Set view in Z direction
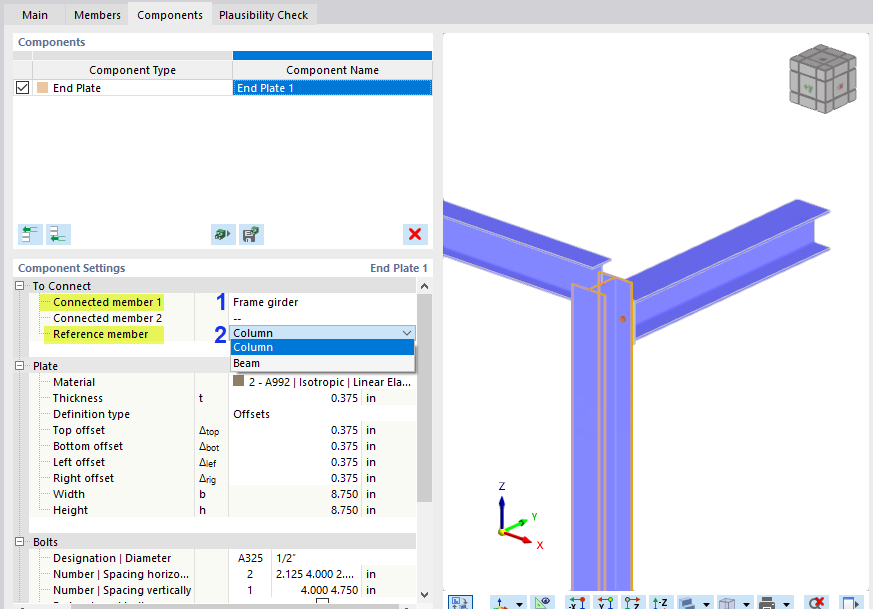This screenshot has height=609, width=873. [632, 603]
